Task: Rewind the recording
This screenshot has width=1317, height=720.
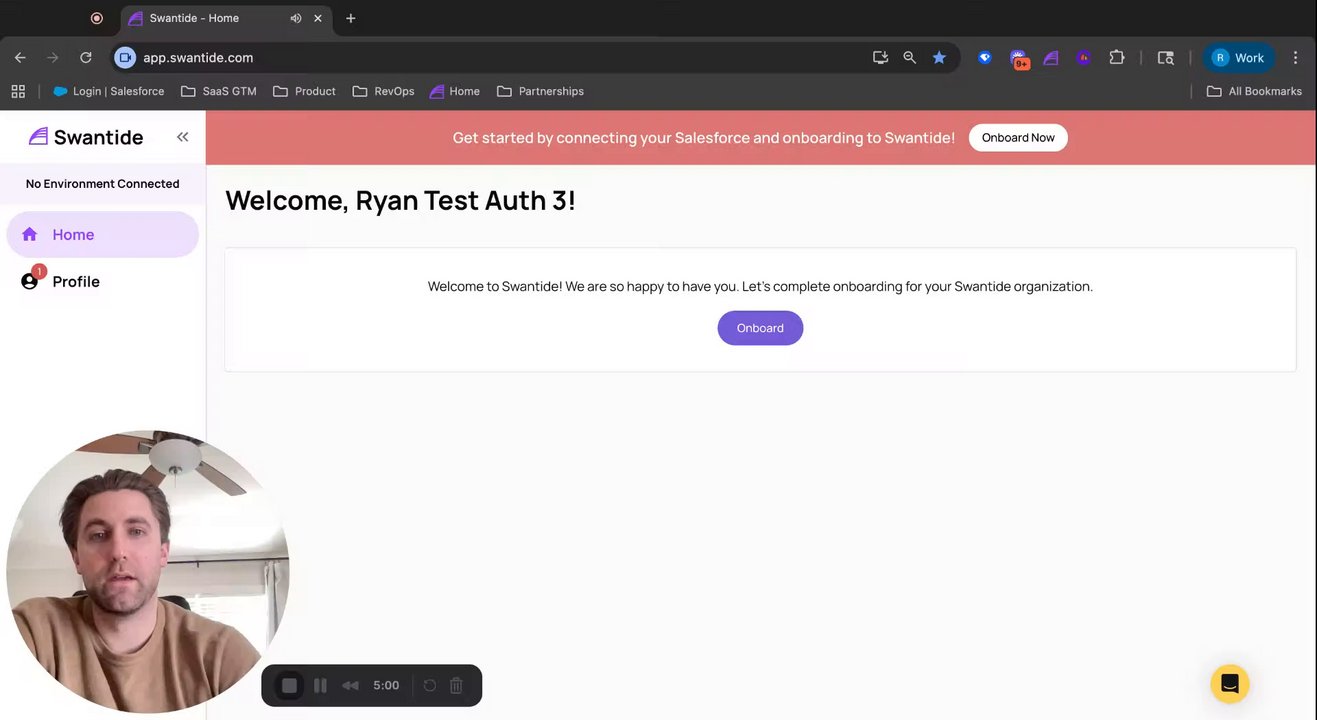Action: coord(350,685)
